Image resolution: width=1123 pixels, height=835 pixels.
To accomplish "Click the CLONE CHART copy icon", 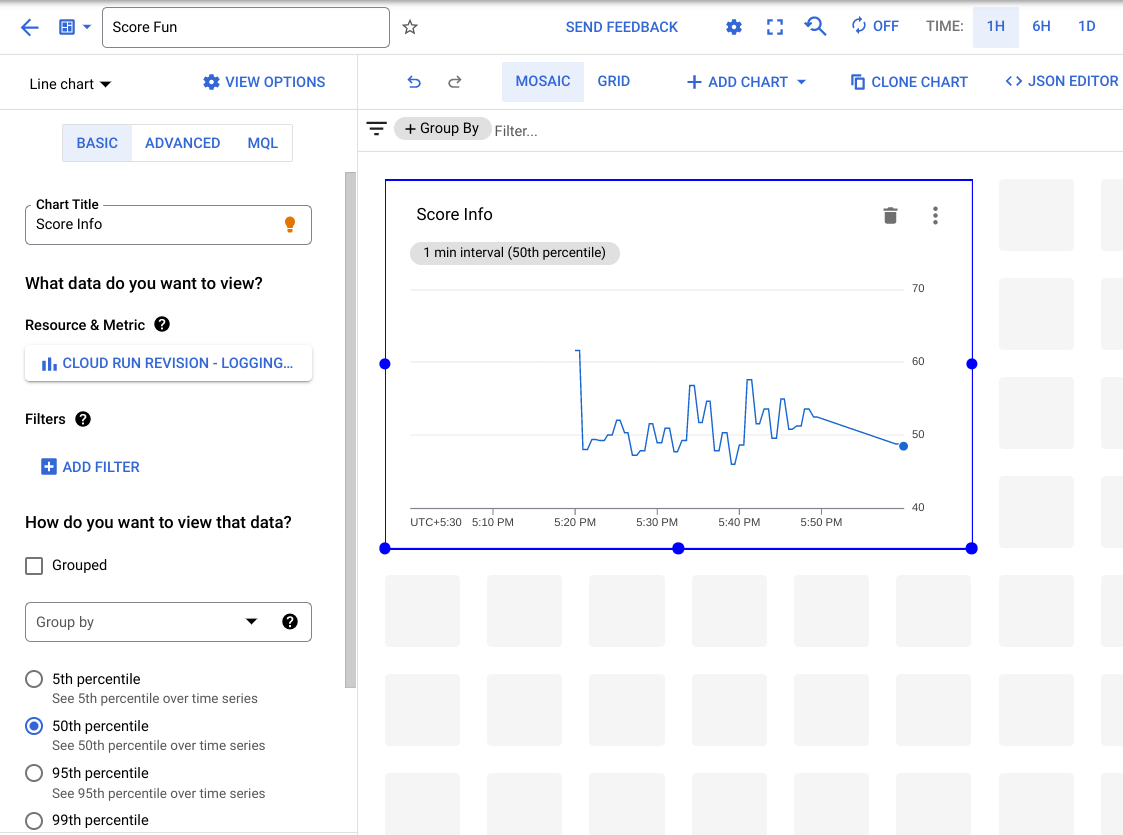I will (857, 82).
